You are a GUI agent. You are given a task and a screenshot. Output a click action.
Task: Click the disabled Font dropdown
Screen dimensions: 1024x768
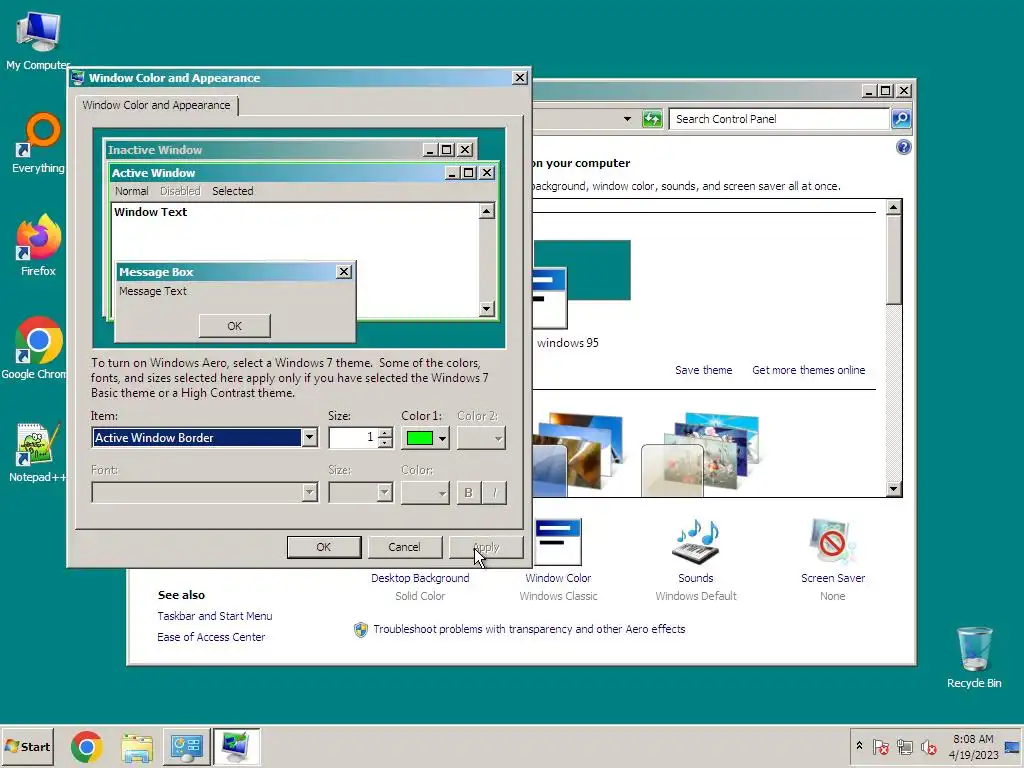pos(204,492)
